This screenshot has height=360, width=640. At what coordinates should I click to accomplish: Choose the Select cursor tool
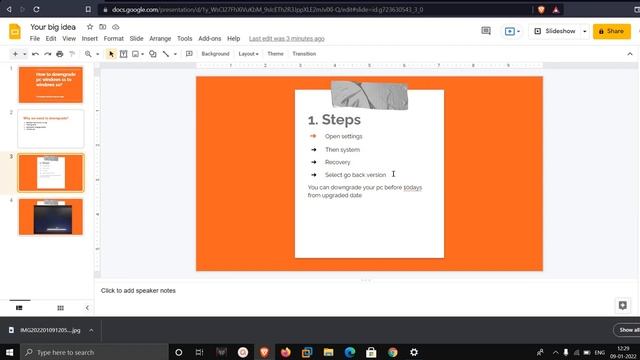click(x=111, y=54)
